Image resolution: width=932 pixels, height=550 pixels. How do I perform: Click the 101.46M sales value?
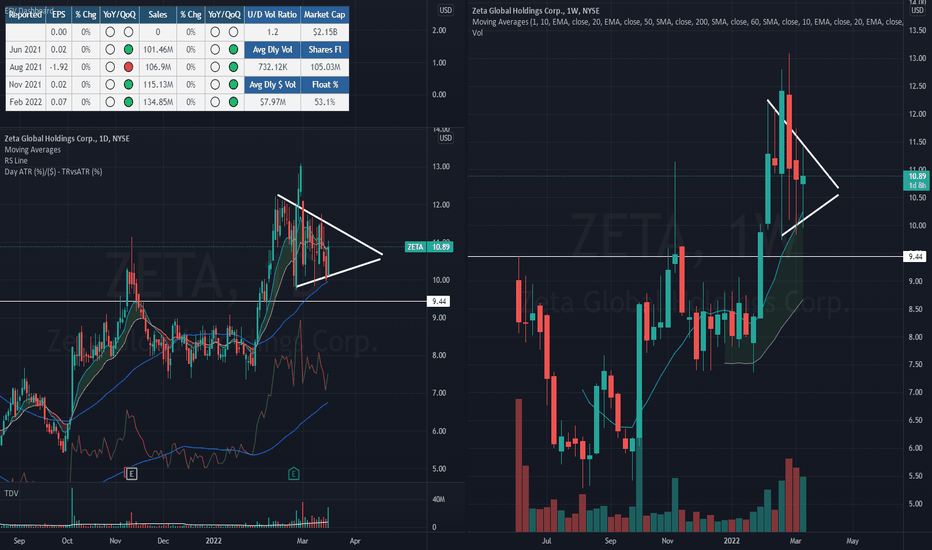pos(158,50)
